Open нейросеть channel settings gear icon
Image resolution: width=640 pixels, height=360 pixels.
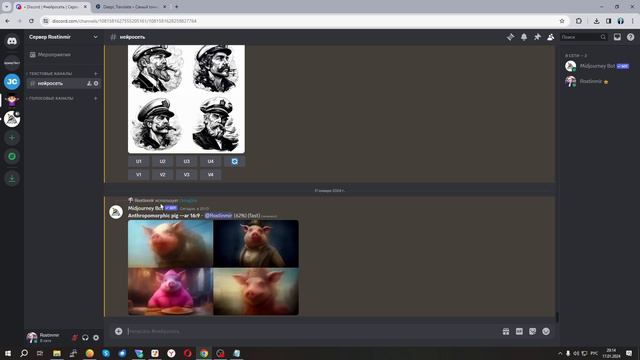coord(96,83)
